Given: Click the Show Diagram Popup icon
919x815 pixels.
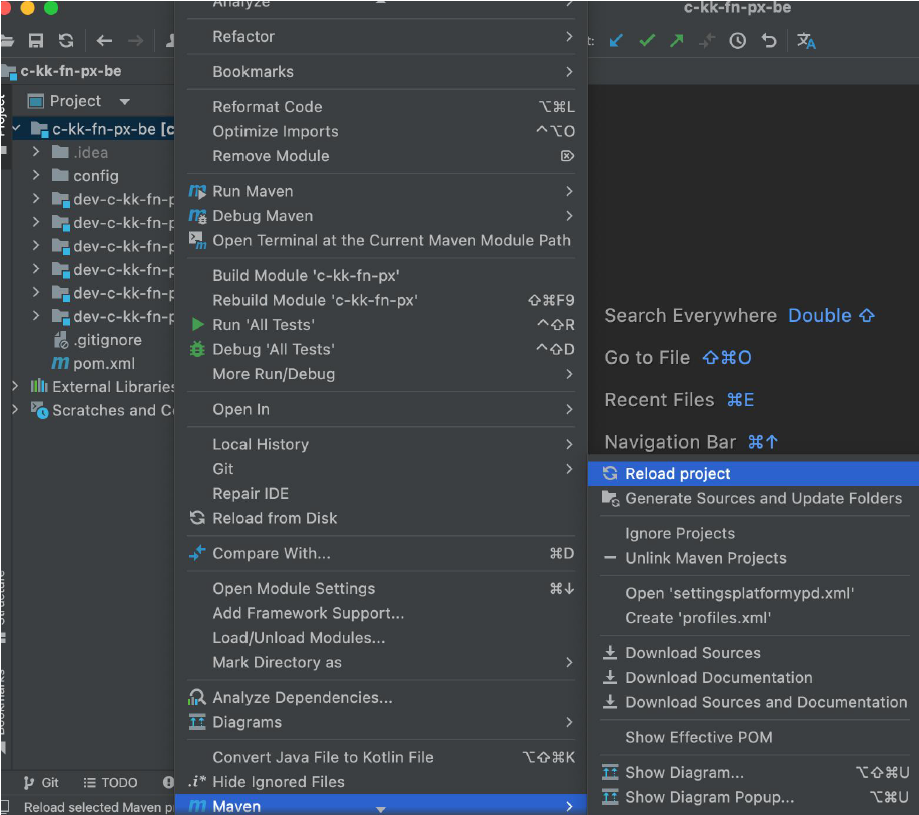Looking at the screenshot, I should (610, 797).
